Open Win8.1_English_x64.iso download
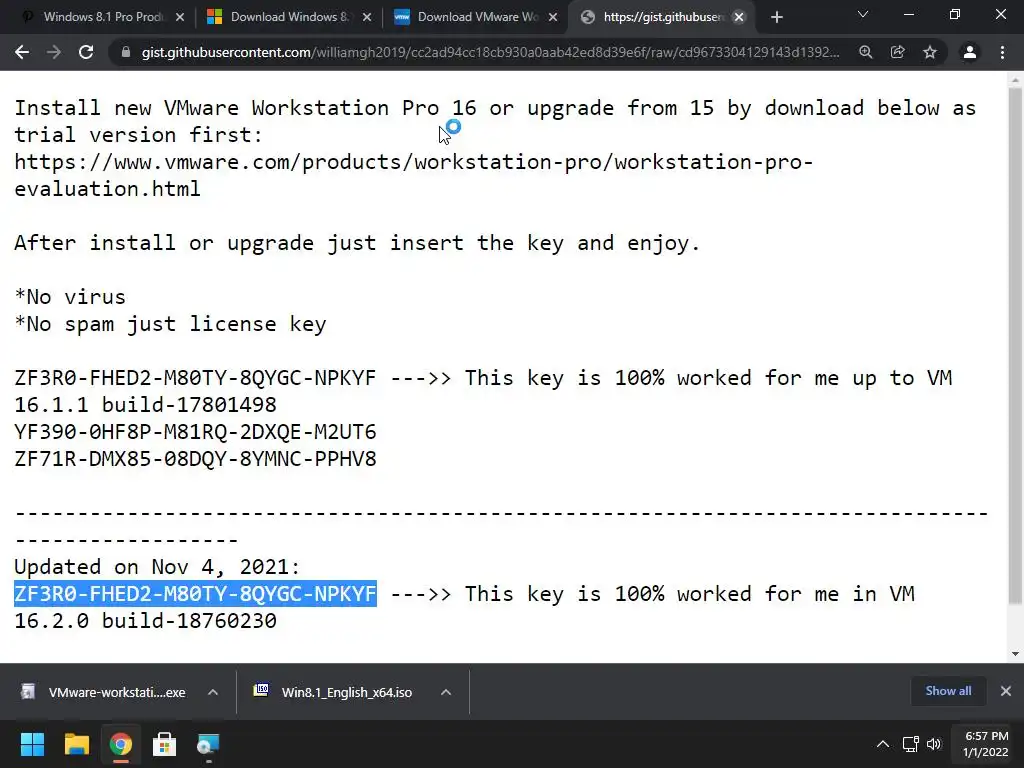Image resolution: width=1024 pixels, height=768 pixels. pos(336,692)
